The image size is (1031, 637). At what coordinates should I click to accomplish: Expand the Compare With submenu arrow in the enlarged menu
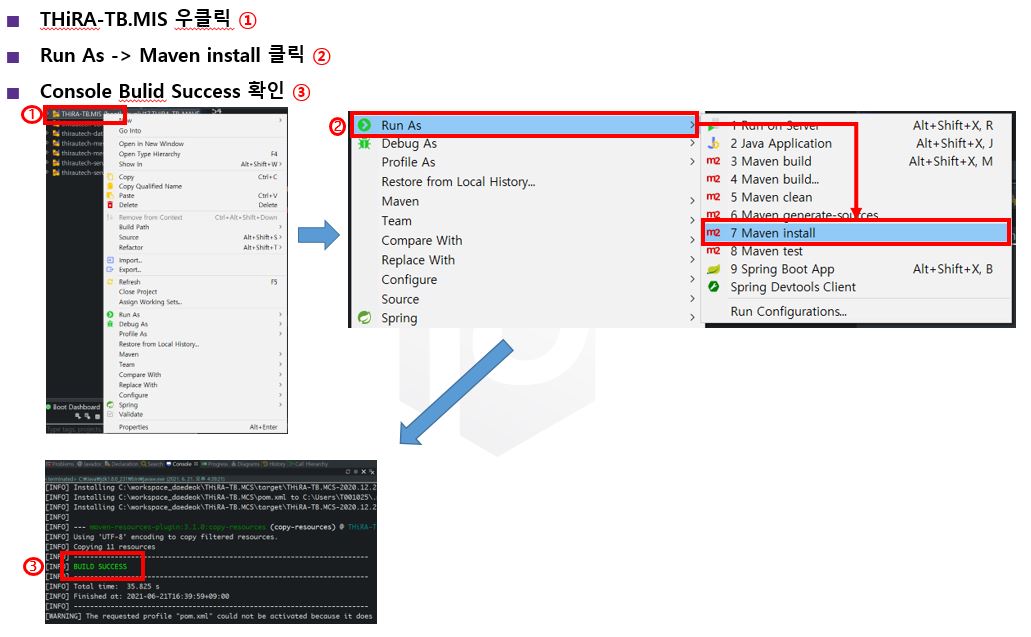point(691,241)
